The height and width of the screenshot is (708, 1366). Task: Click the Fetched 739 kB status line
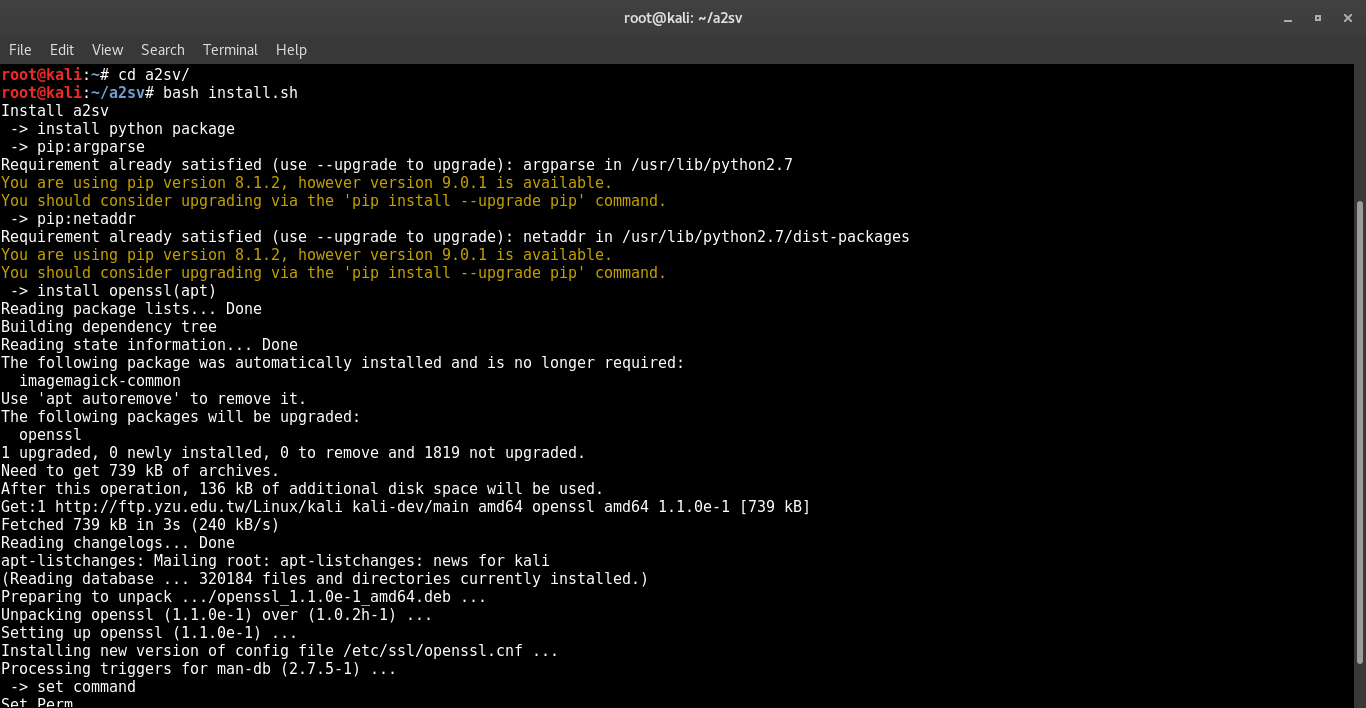pos(140,524)
